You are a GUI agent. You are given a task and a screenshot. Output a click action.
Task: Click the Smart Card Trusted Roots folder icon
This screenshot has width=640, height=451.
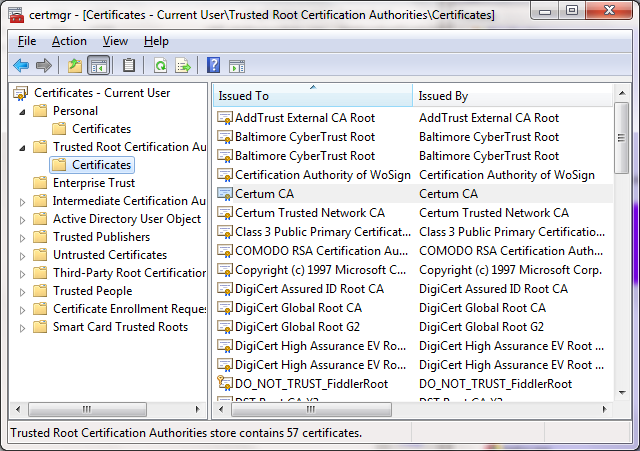tap(40, 327)
